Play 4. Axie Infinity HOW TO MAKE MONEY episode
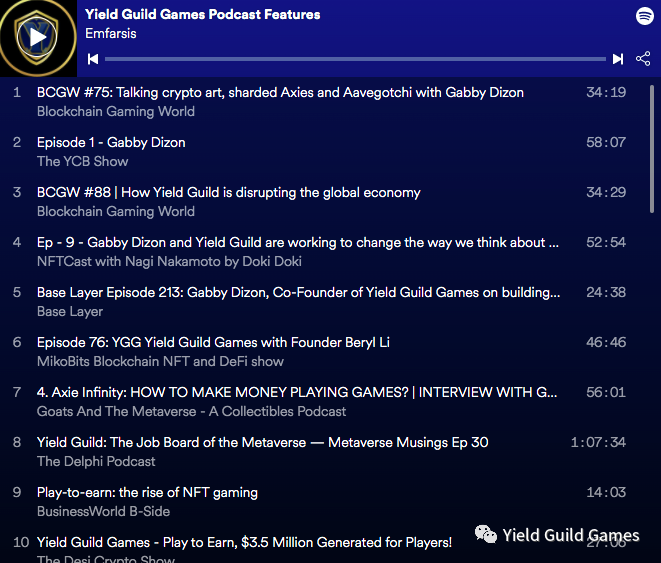 [297, 392]
